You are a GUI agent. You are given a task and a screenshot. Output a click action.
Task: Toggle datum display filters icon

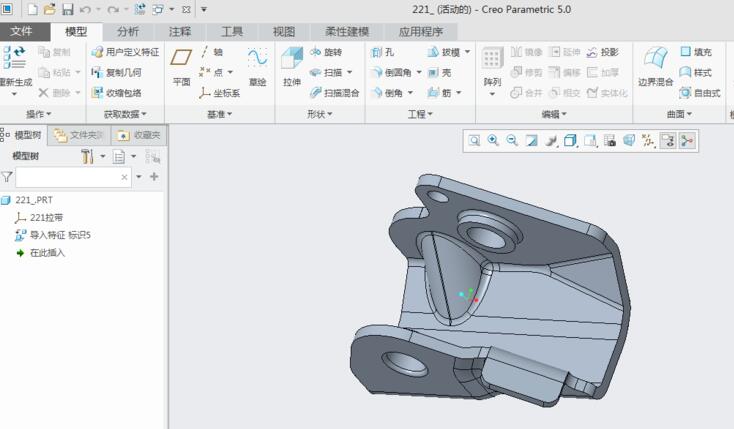tap(648, 141)
